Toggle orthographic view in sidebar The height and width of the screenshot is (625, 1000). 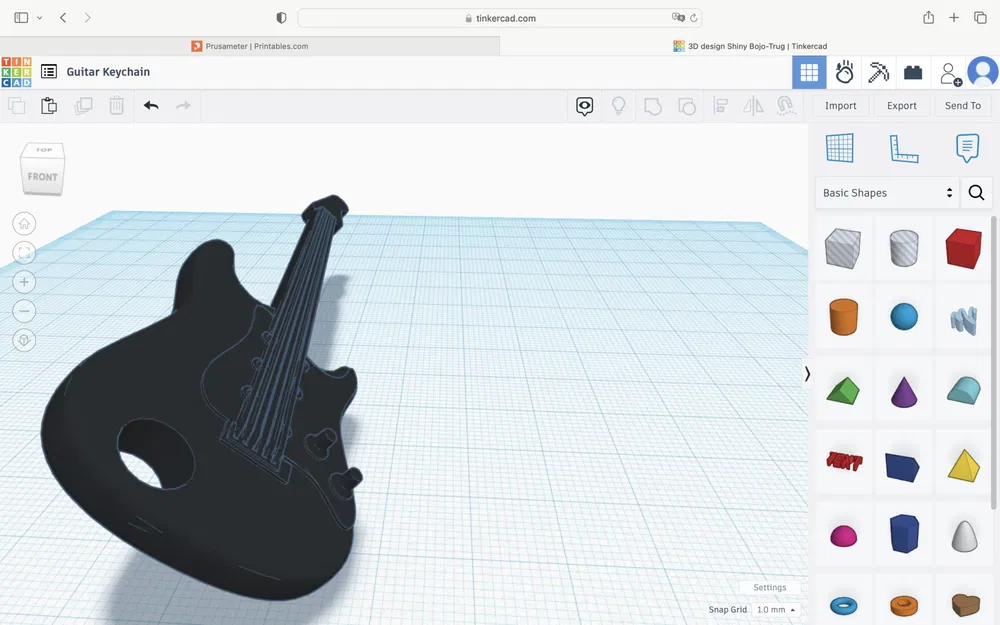click(x=24, y=340)
